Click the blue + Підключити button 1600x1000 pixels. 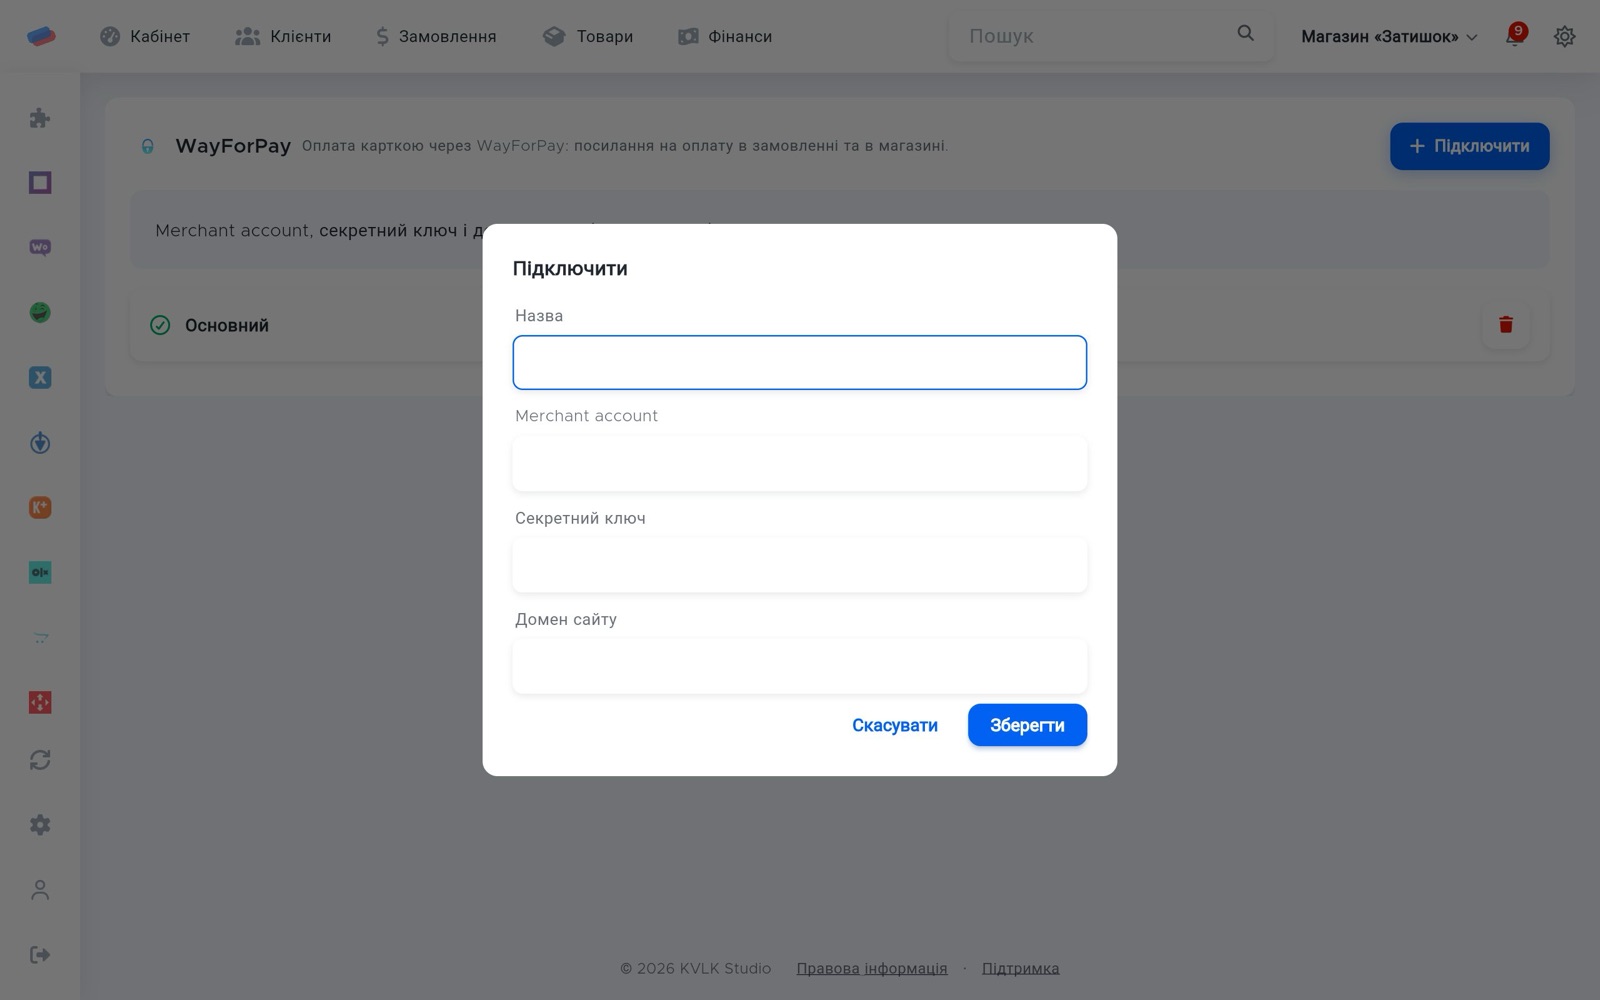1470,146
